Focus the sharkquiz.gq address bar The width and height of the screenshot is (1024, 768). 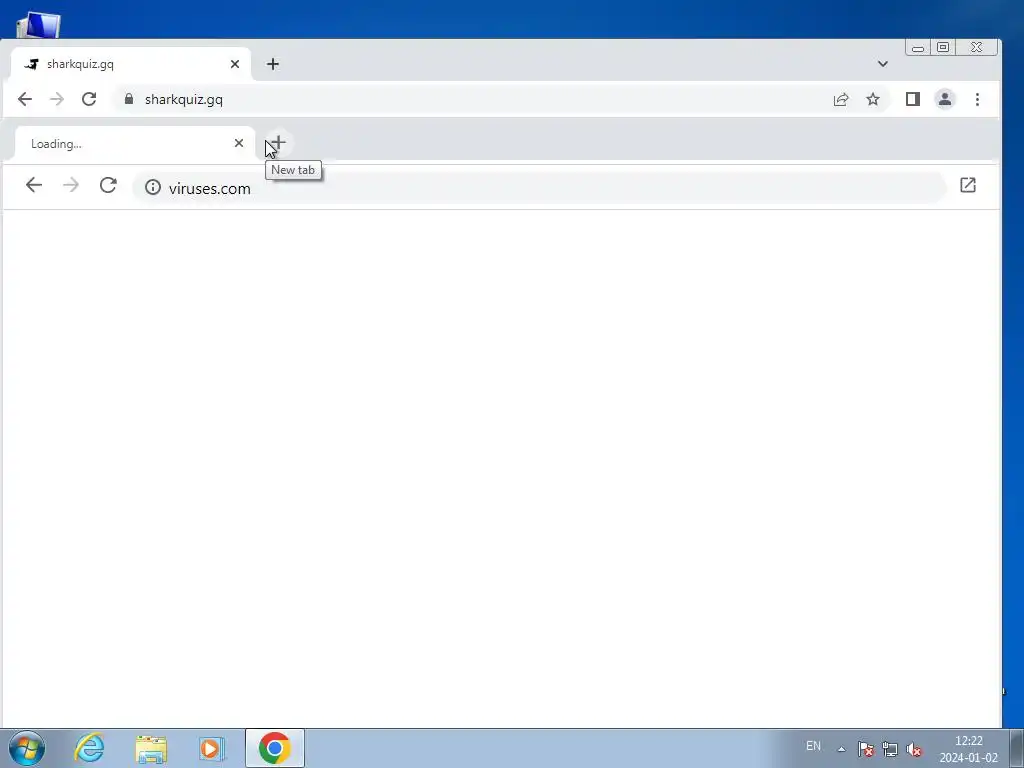coord(503,99)
